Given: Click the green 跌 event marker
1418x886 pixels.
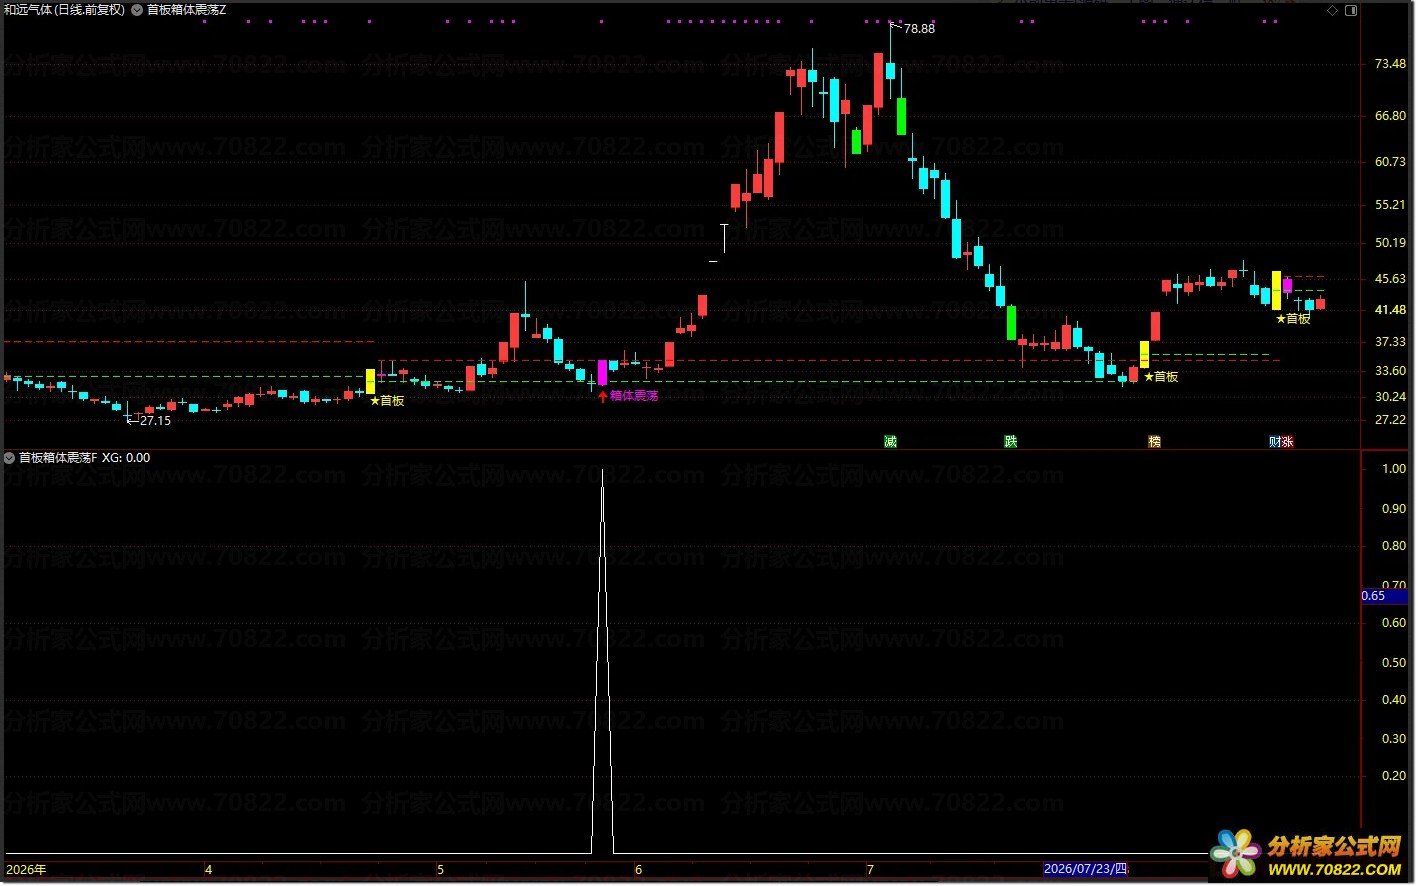Looking at the screenshot, I should pyautogui.click(x=1011, y=441).
